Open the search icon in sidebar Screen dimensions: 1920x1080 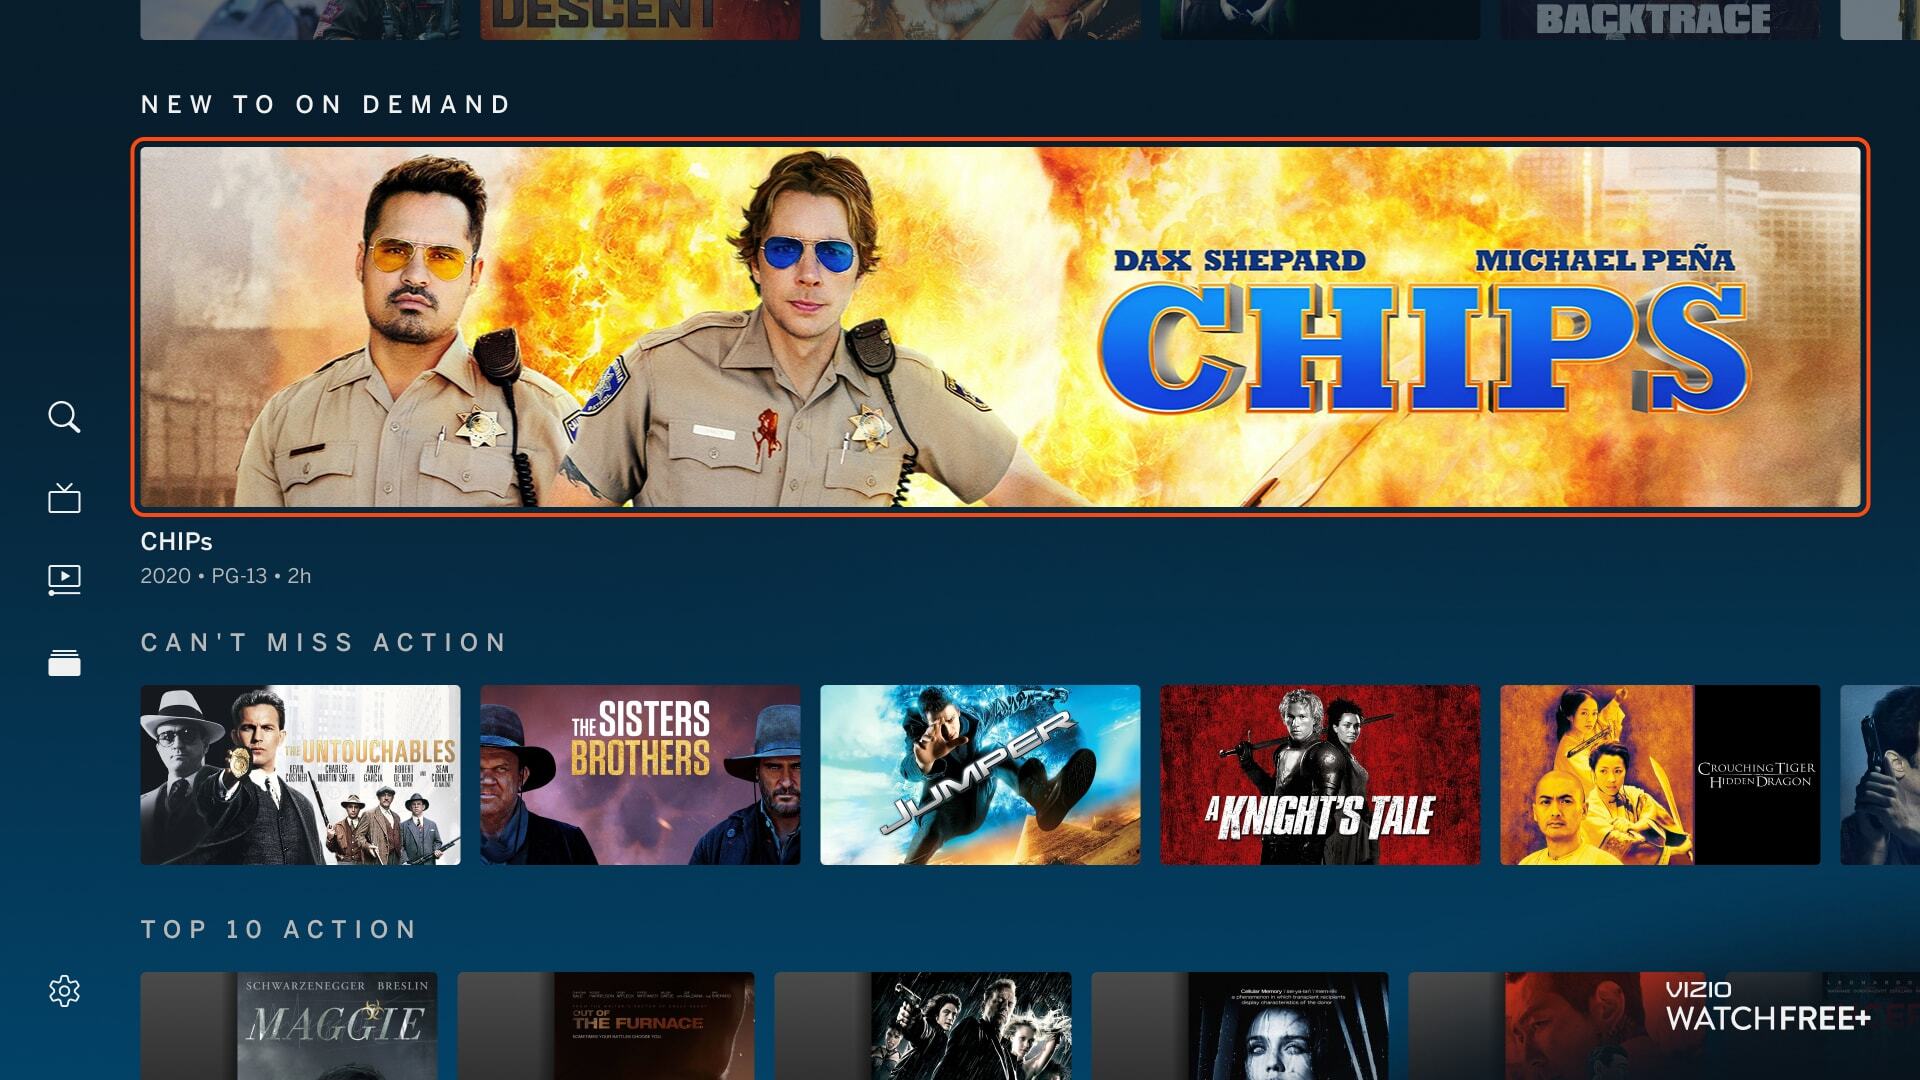tap(64, 417)
